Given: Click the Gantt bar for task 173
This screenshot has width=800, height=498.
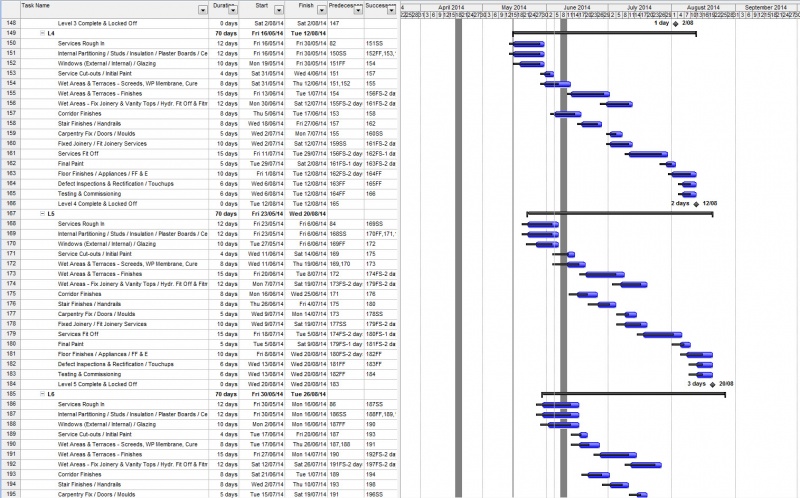Looking at the screenshot, I should click(605, 275).
